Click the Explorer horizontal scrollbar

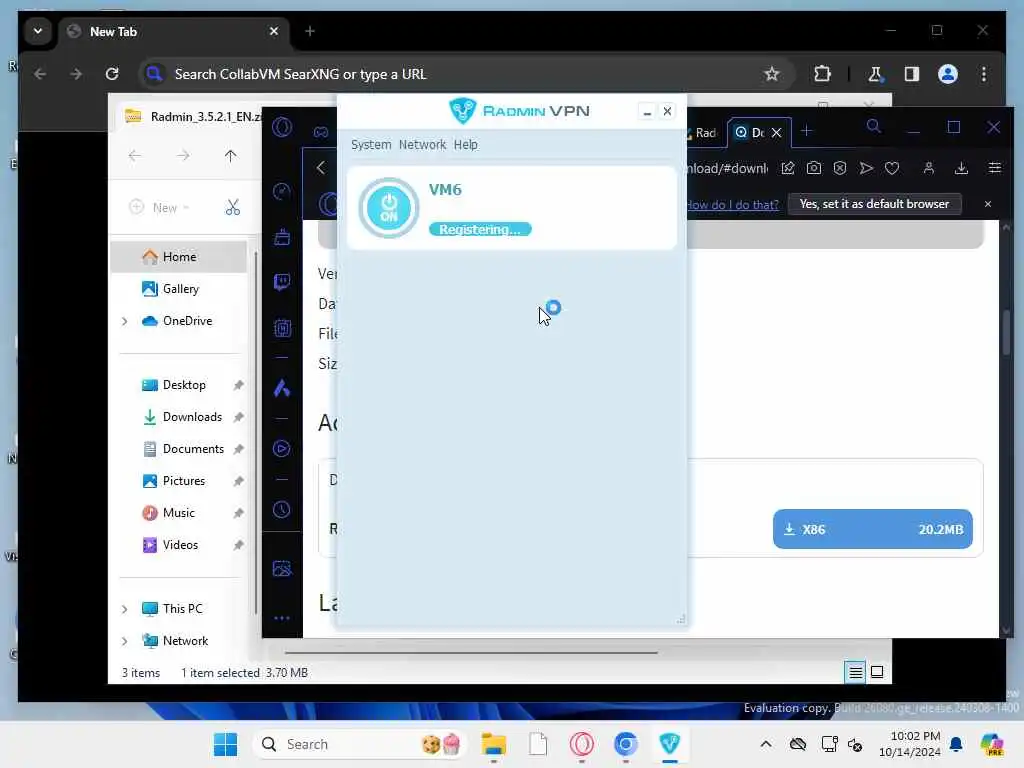(471, 652)
